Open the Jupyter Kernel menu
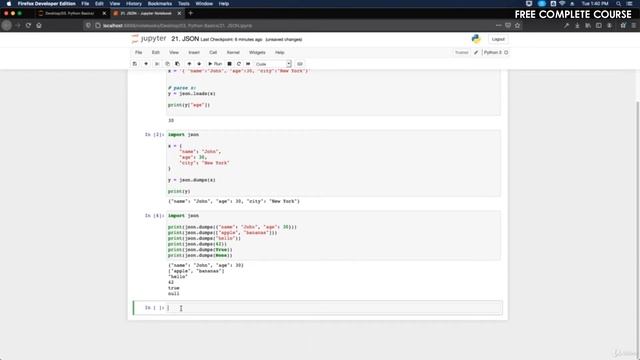 [x=233, y=53]
